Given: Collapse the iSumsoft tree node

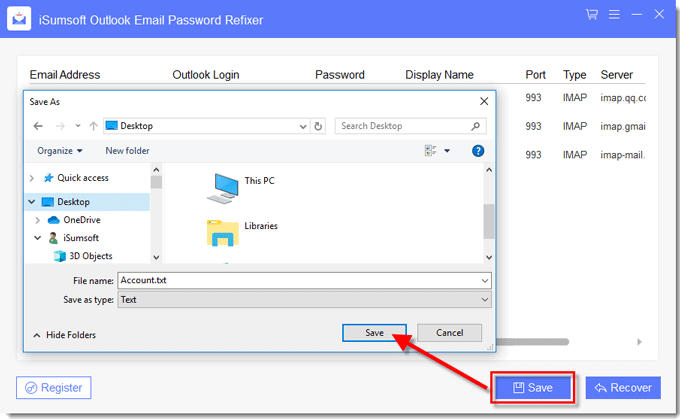Looking at the screenshot, I should pos(38,238).
